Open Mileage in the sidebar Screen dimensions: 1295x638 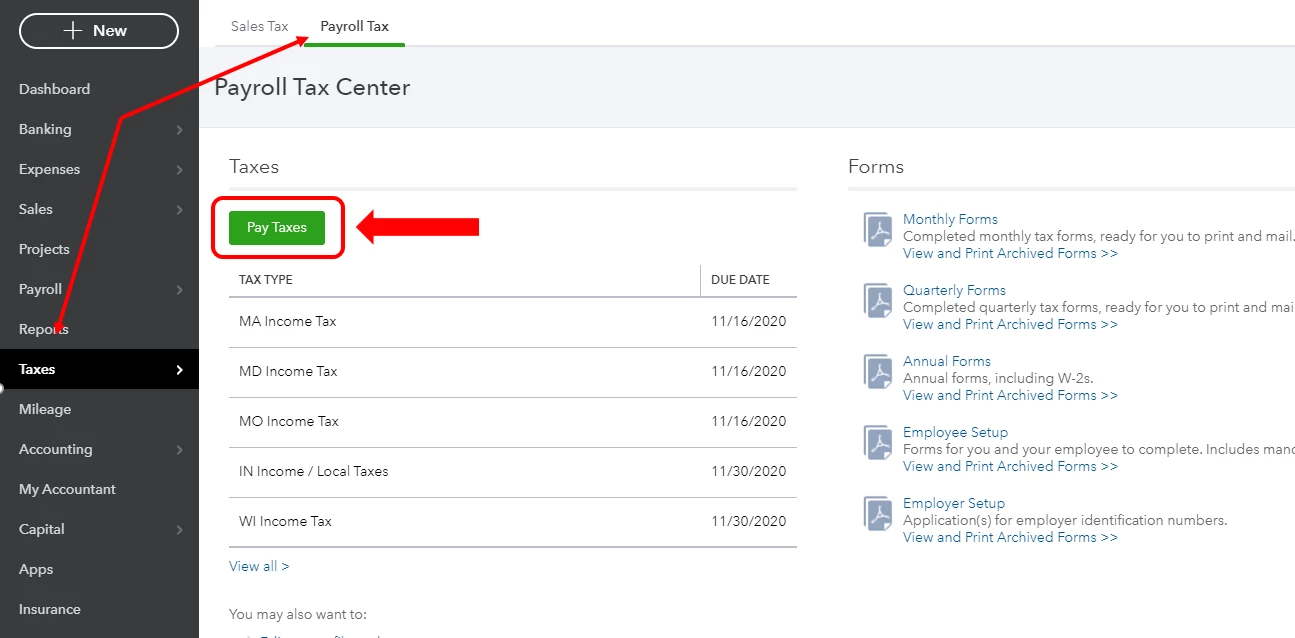coord(45,409)
